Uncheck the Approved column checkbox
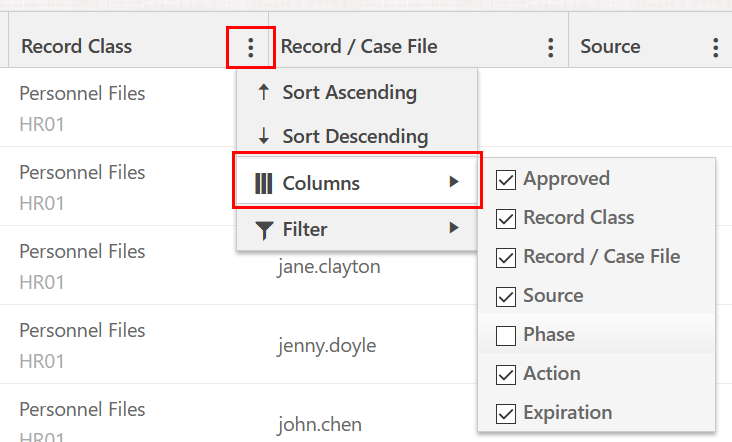The height and width of the screenshot is (442, 732). tap(506, 180)
